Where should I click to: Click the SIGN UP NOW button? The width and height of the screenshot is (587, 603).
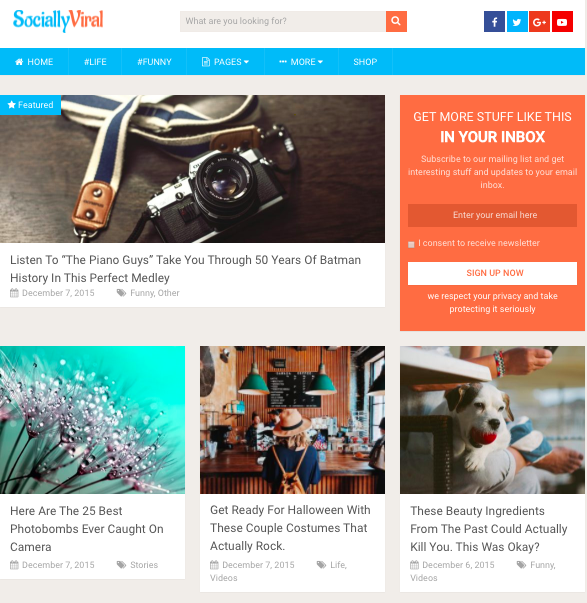[492, 273]
